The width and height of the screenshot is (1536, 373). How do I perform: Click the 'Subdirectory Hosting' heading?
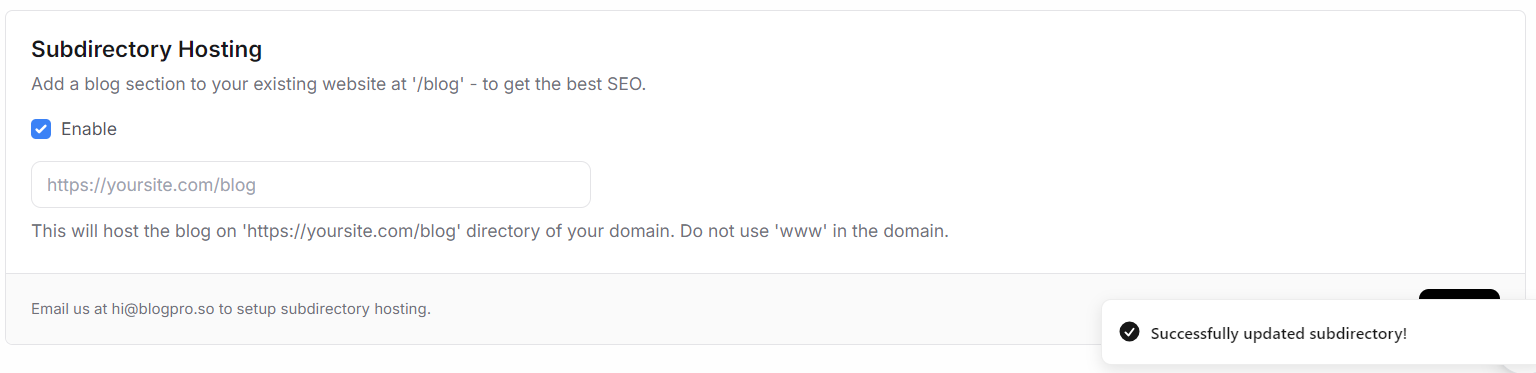[x=147, y=49]
